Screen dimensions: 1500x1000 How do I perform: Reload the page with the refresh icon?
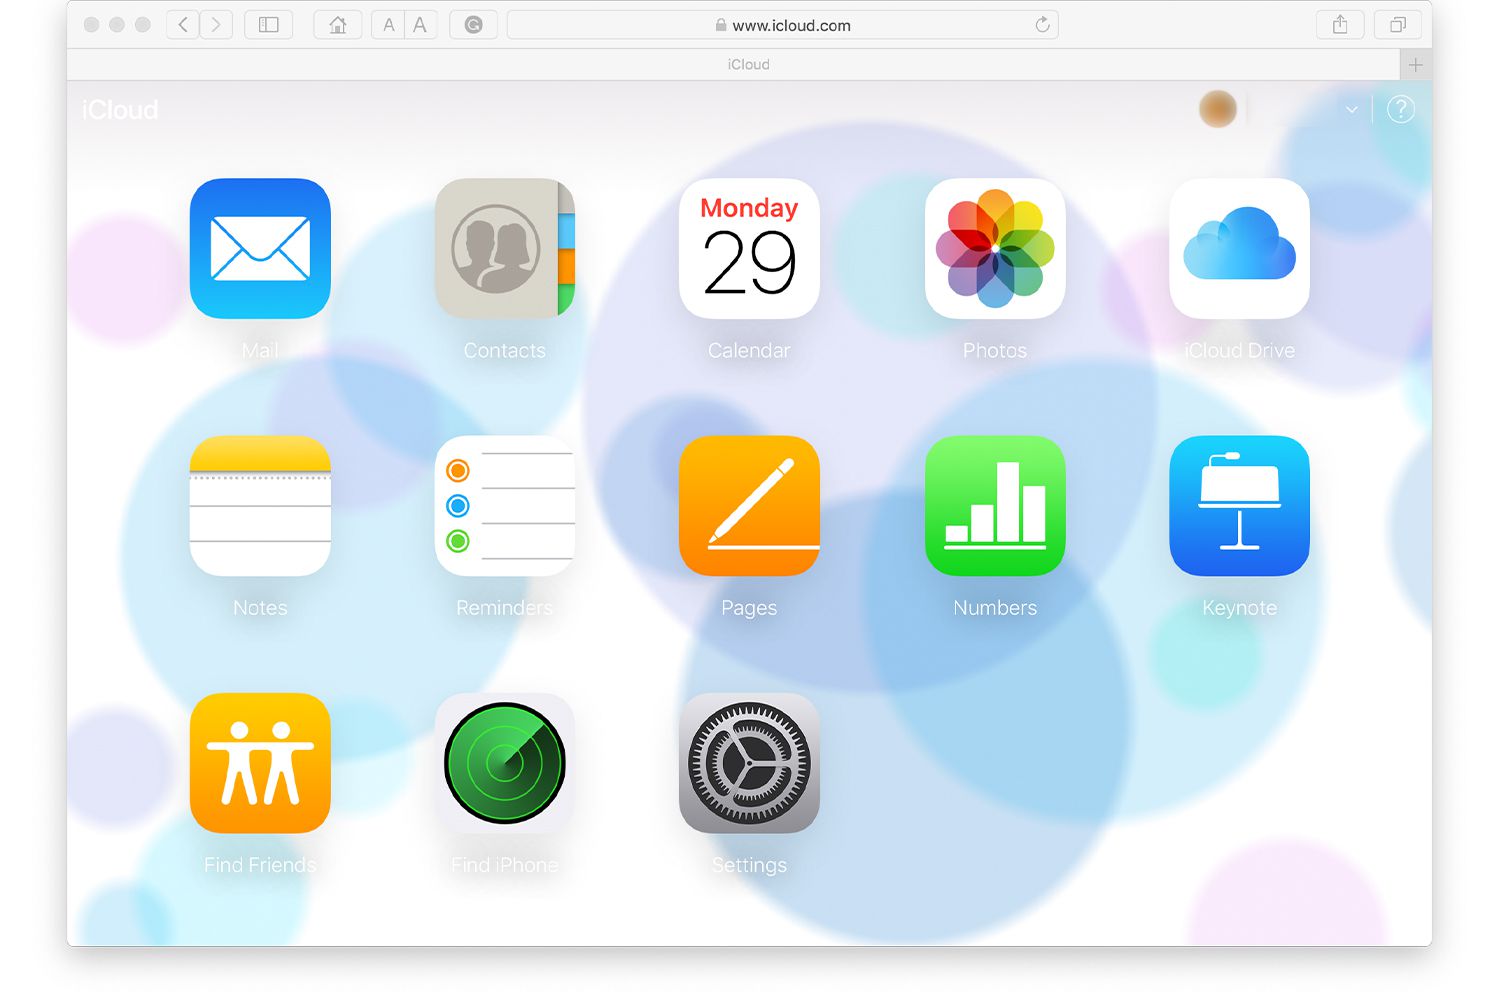(x=1042, y=25)
